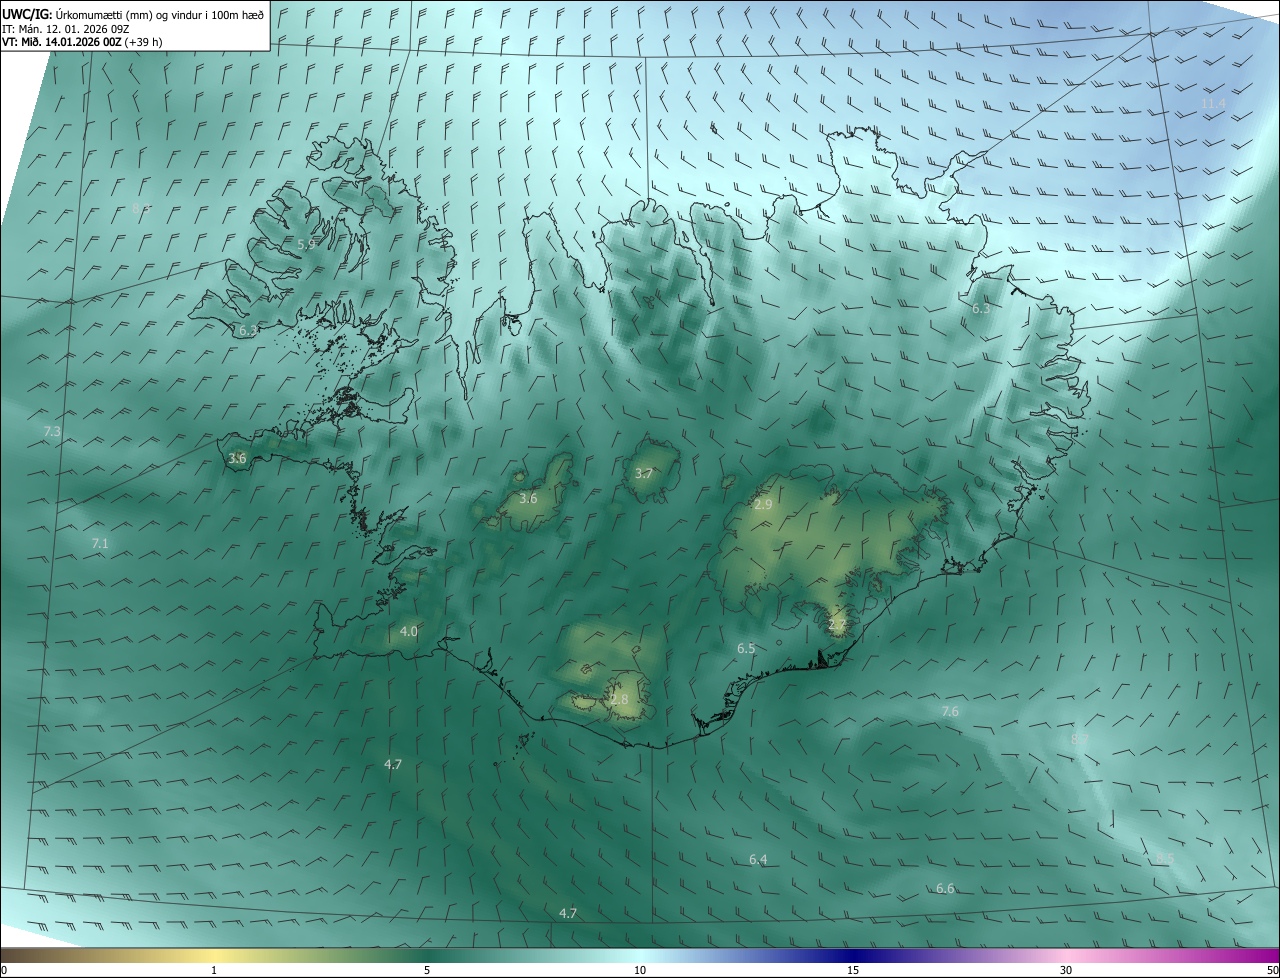Click the 6.4 value label over the sea
The height and width of the screenshot is (978, 1280).
tap(758, 859)
